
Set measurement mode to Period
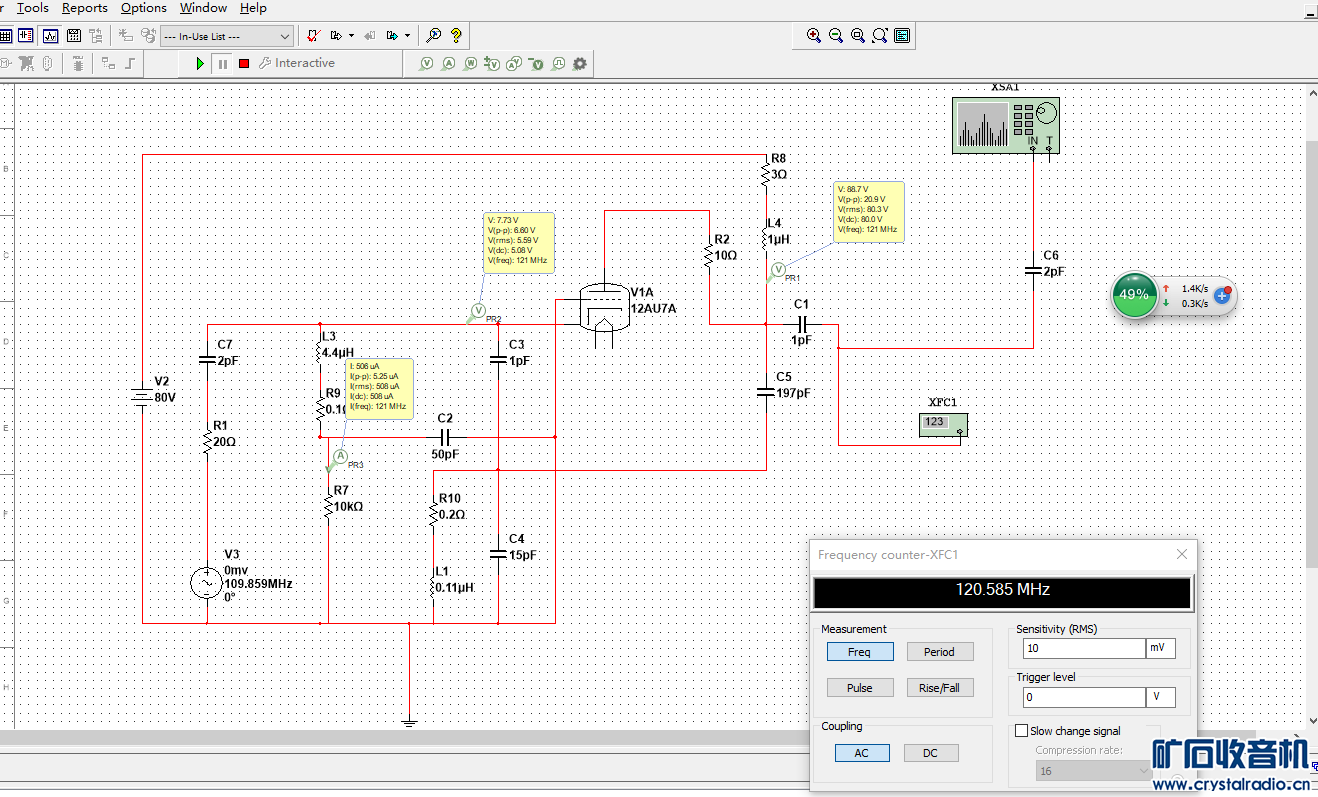tap(939, 652)
